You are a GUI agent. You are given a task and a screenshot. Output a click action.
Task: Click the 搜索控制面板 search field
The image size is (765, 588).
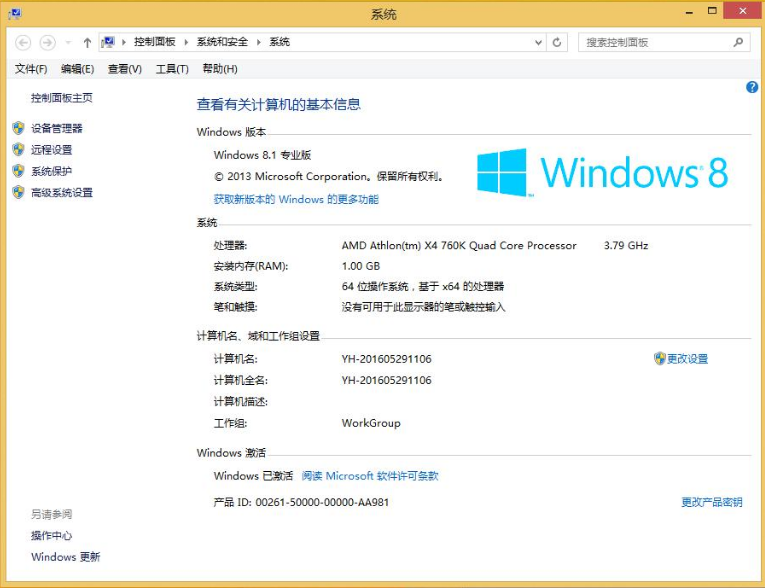click(x=655, y=42)
